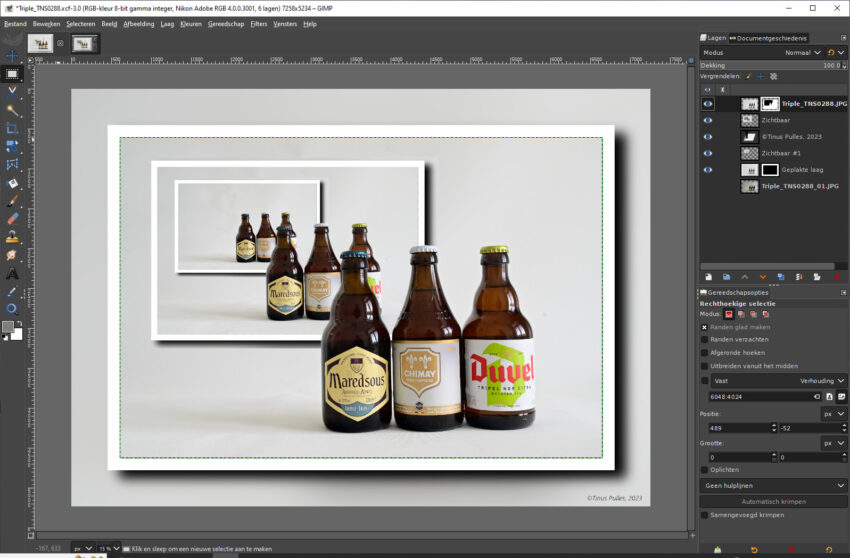850x558 pixels.
Task: Open the Gereedschap menu
Action: pos(226,24)
